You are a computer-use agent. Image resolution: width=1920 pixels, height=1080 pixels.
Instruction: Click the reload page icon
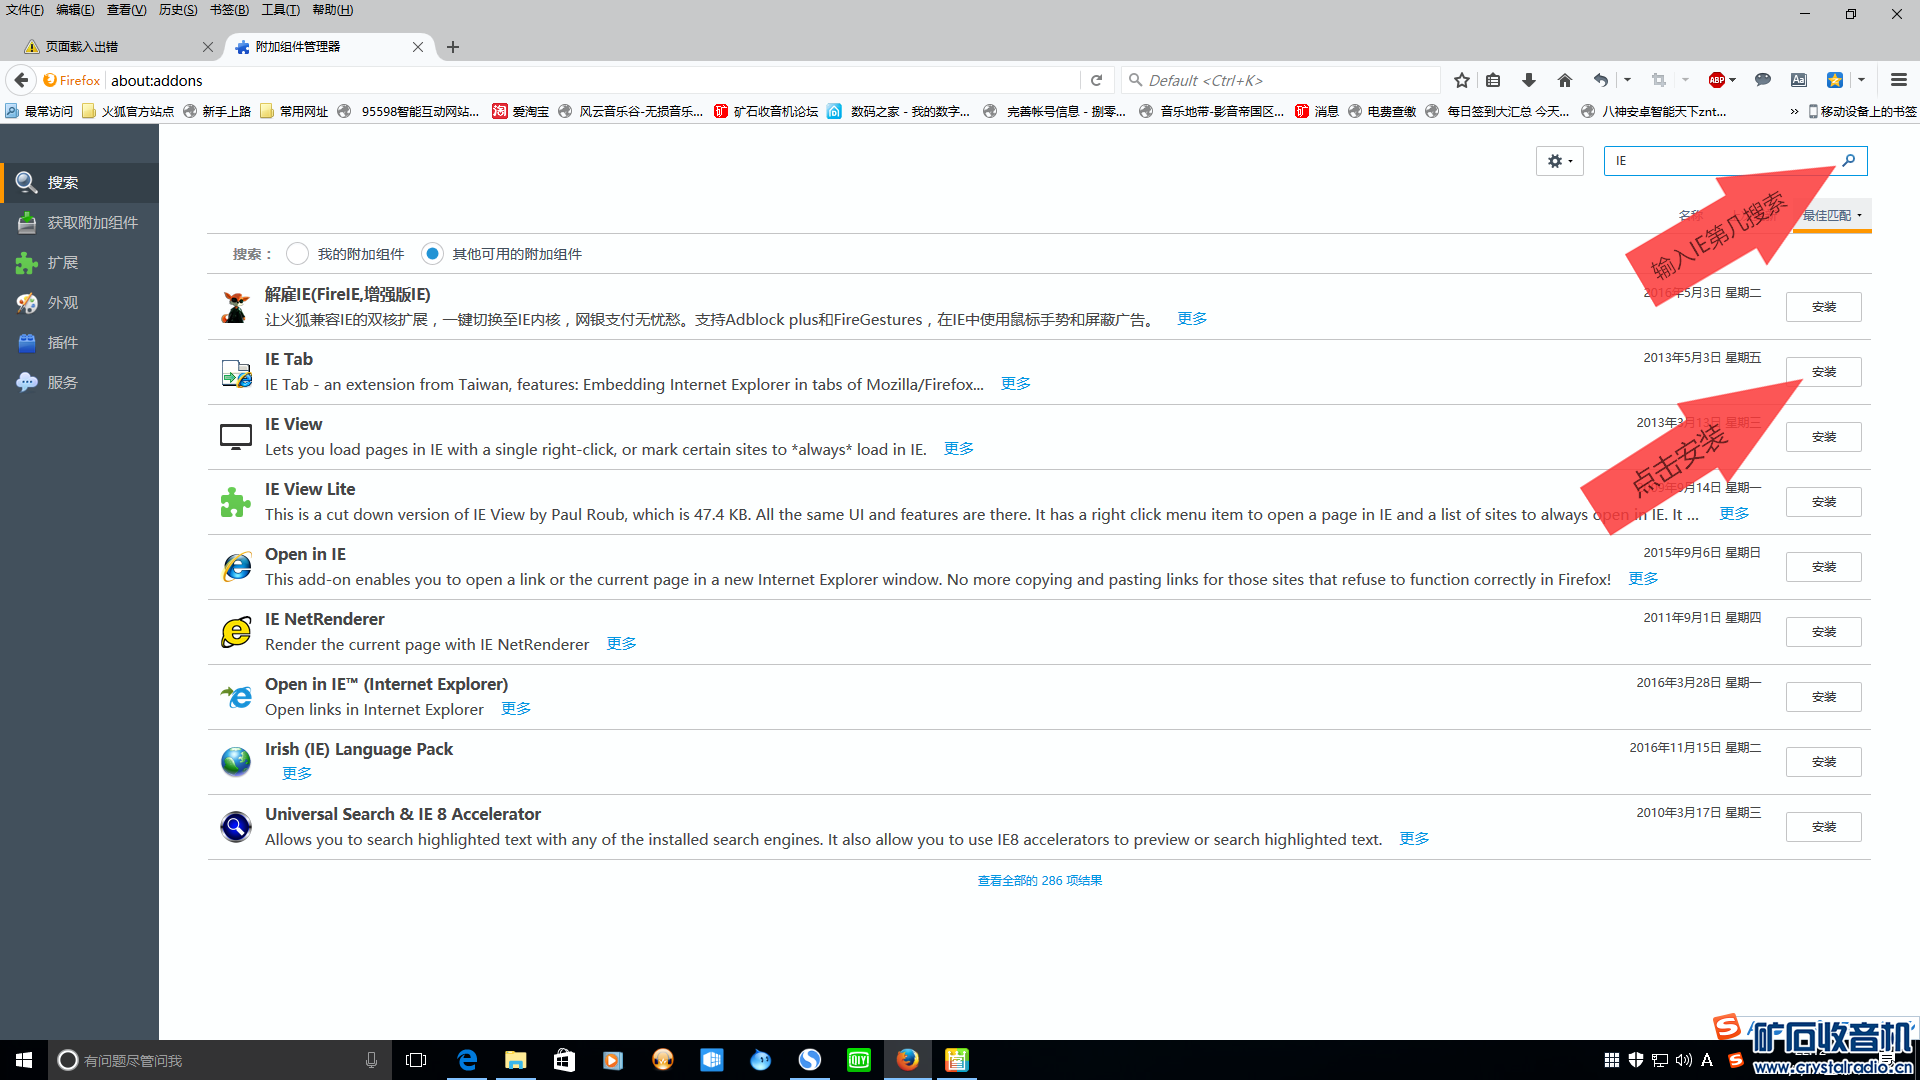tap(1096, 80)
